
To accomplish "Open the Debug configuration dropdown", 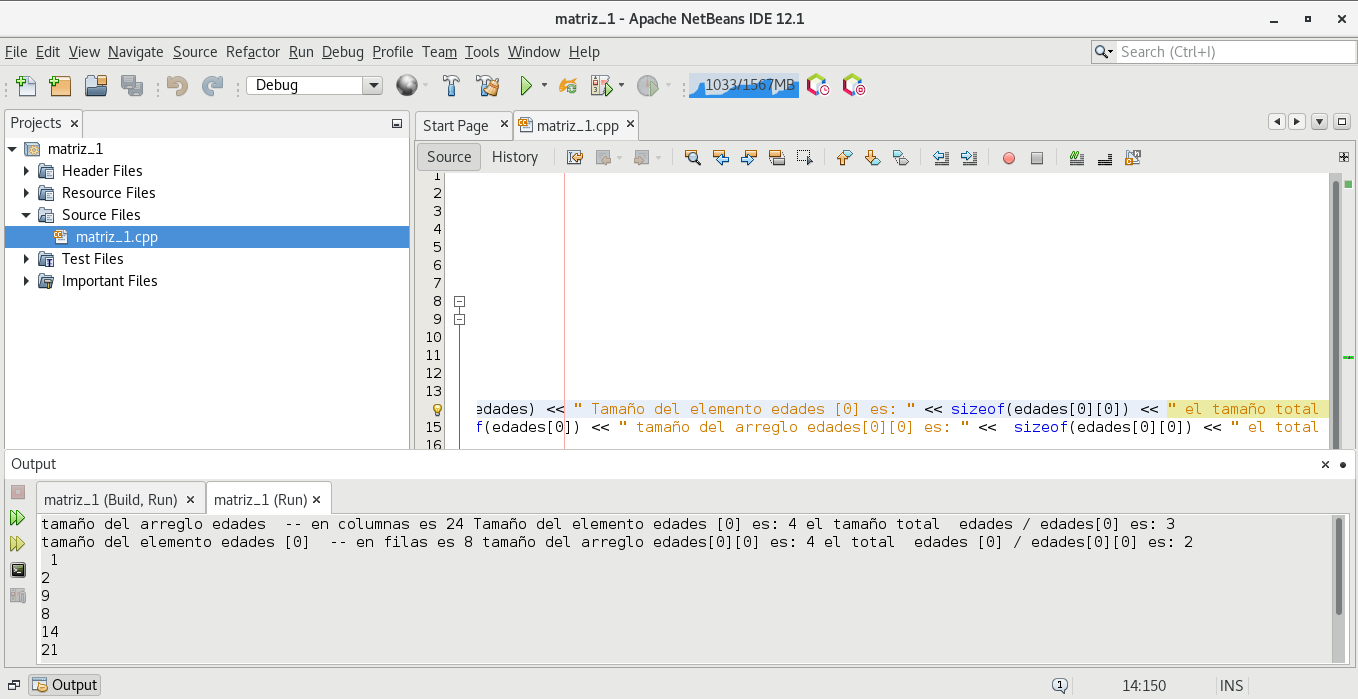I will (x=372, y=86).
